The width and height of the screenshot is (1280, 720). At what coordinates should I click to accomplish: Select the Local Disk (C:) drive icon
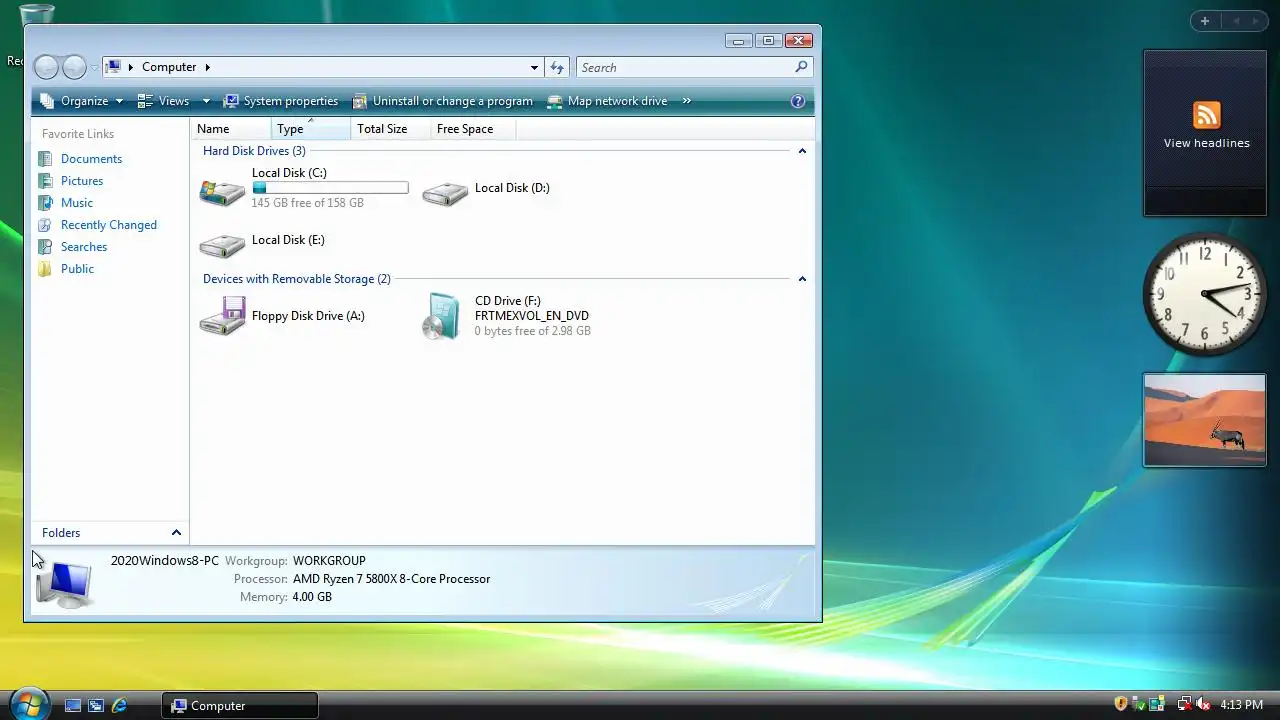tap(222, 192)
